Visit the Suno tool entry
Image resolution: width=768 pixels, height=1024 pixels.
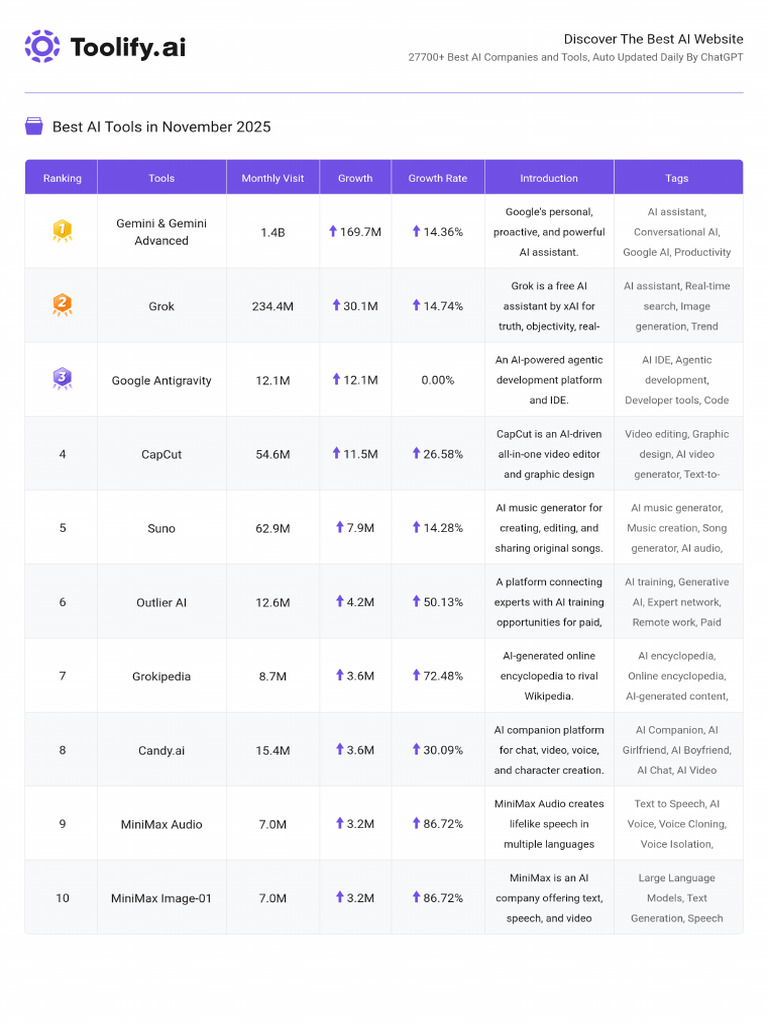[161, 528]
